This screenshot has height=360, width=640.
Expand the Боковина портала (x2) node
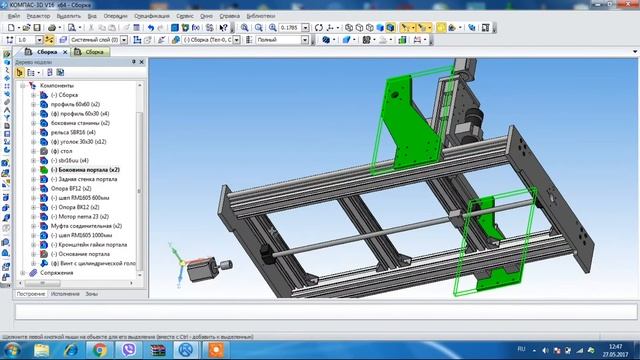point(33,170)
